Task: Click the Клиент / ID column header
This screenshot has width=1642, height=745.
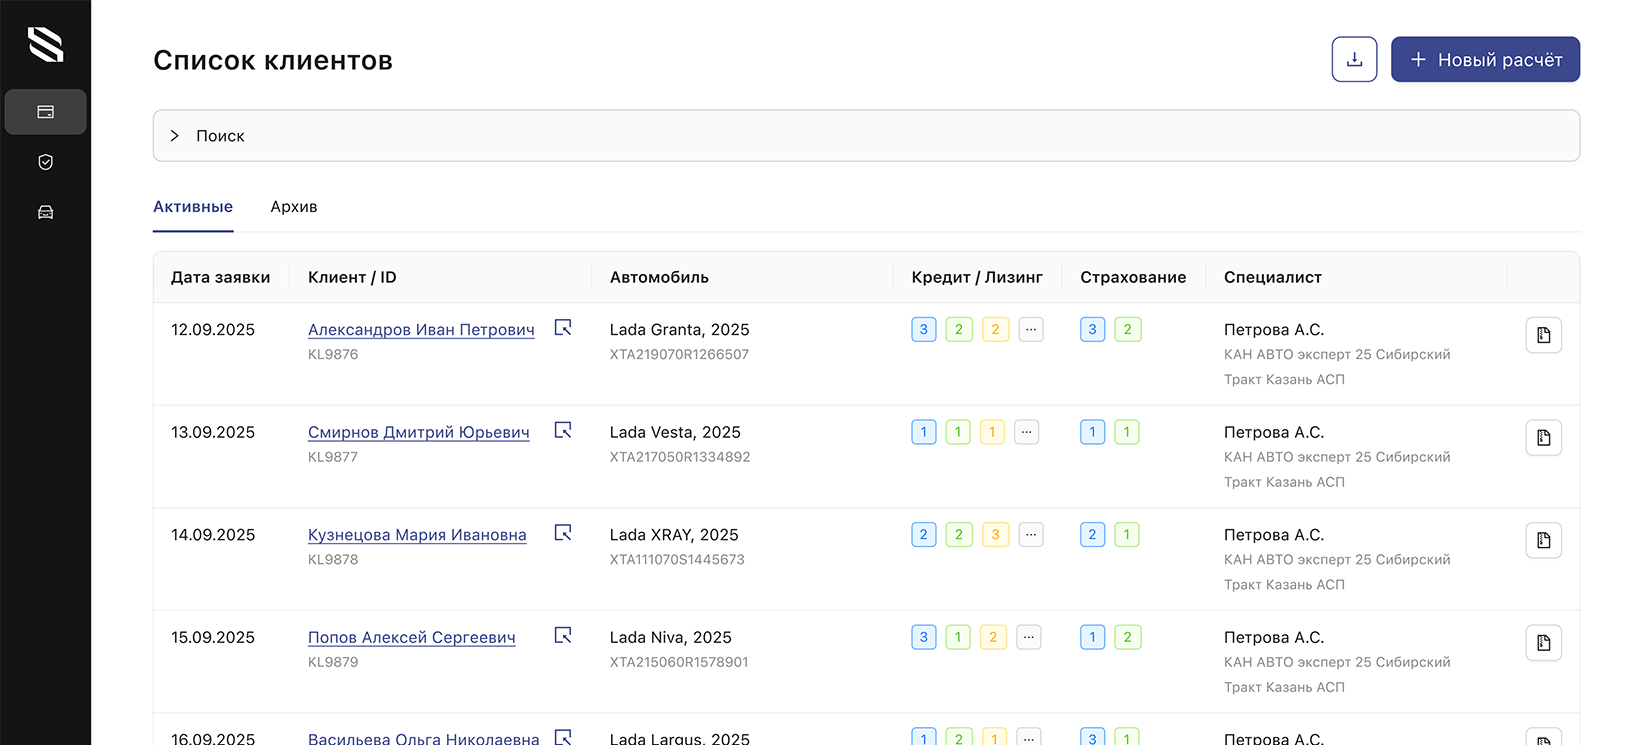Action: click(352, 277)
